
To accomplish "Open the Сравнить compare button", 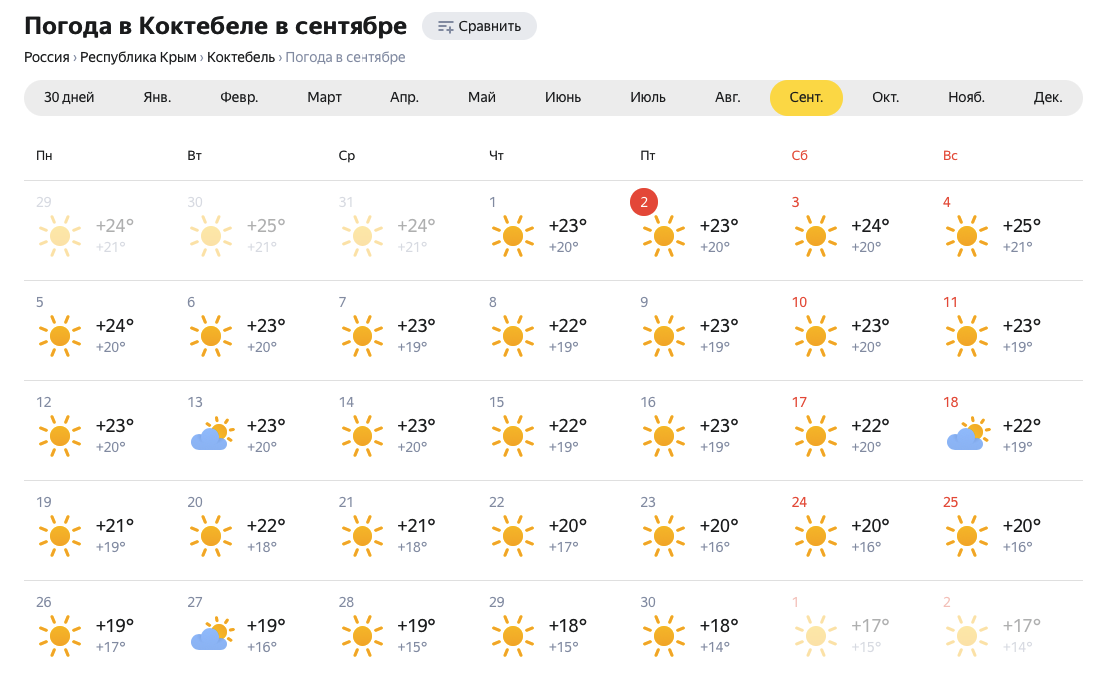I will [479, 26].
